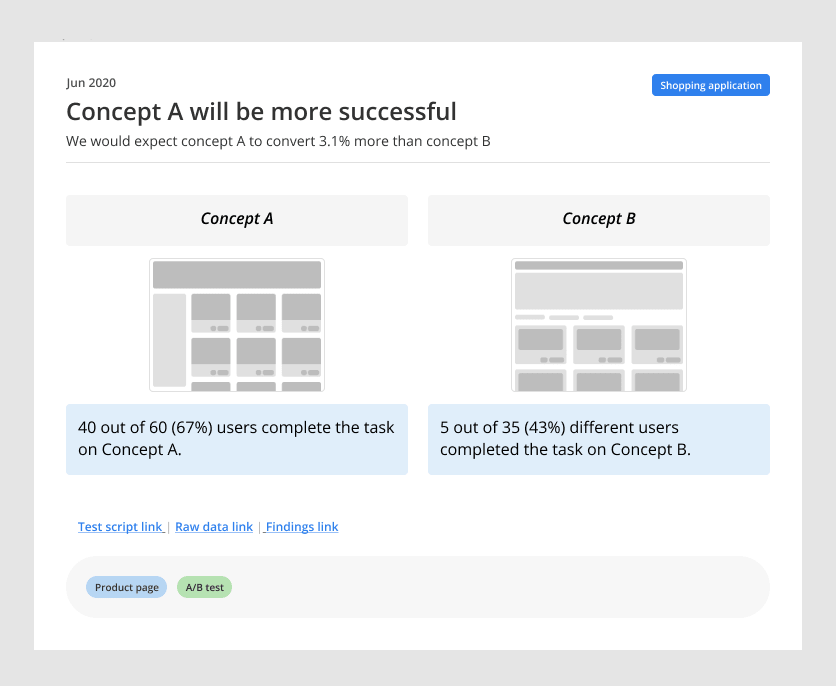Click the Concept A 67% completion result box
836x686 pixels.
coord(237,439)
